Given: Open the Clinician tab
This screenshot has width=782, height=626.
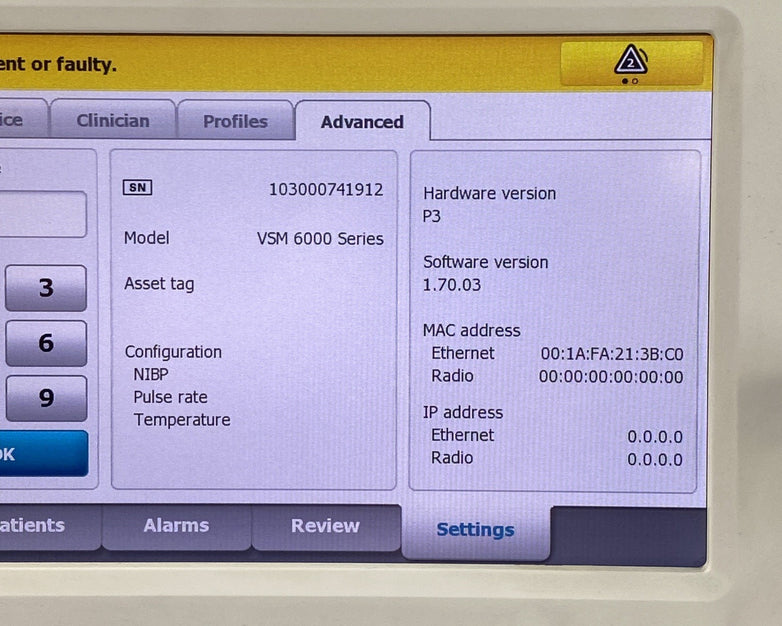Looking at the screenshot, I should pos(113,119).
